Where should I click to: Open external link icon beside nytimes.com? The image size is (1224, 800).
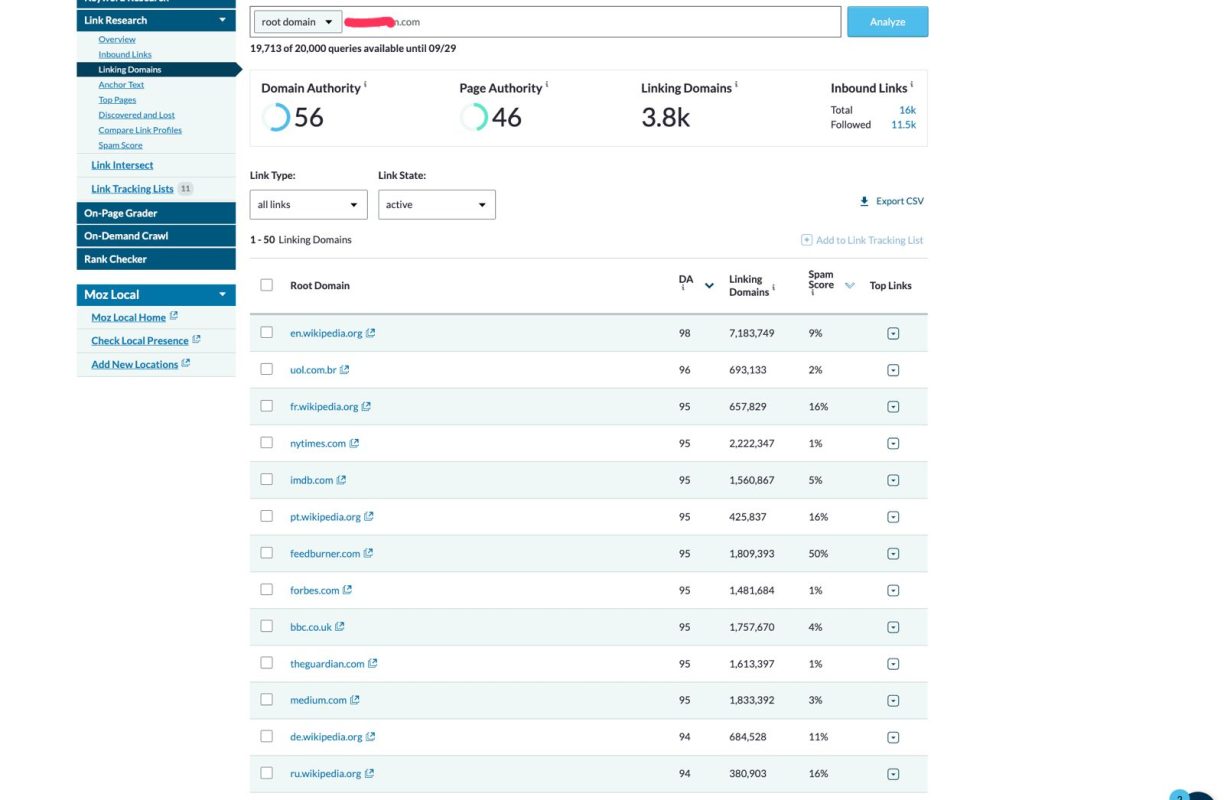[x=354, y=443]
